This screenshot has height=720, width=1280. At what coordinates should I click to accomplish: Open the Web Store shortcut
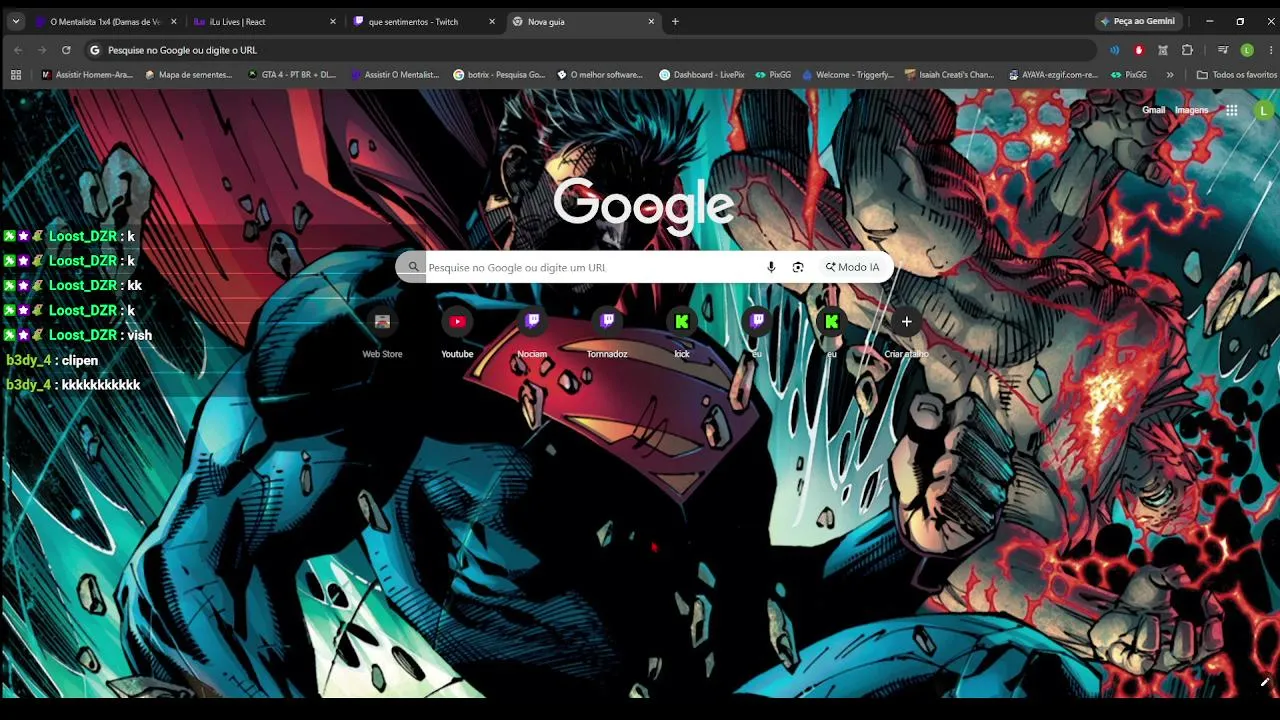(382, 332)
